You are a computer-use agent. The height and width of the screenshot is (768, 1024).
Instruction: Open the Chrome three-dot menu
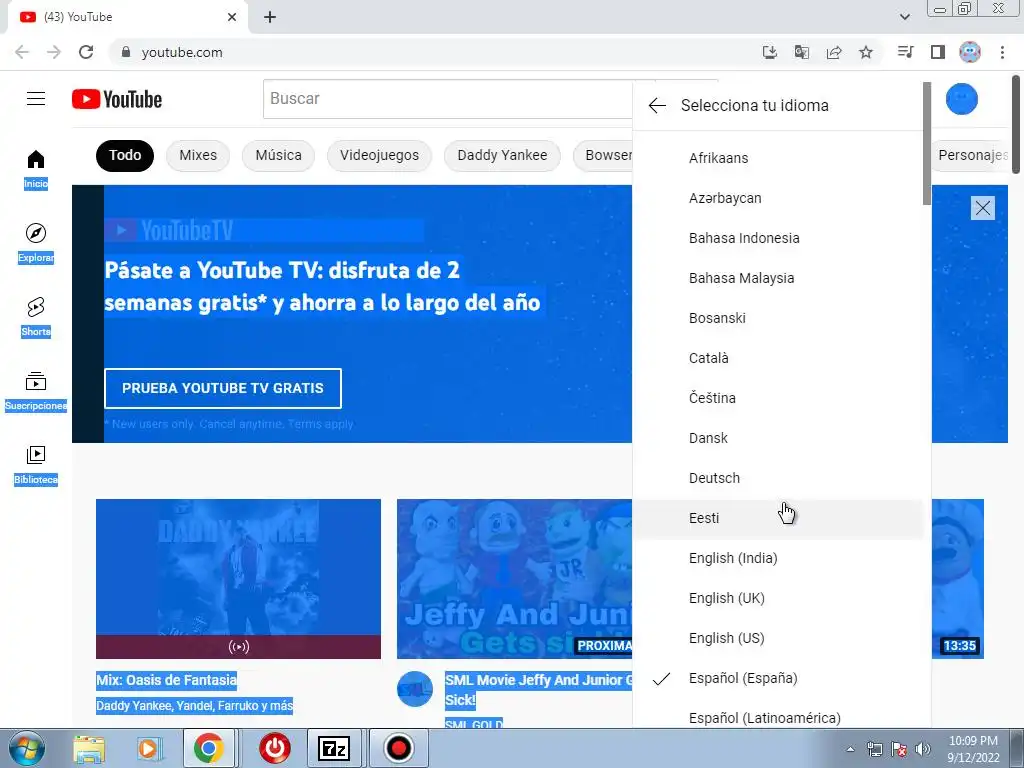[1002, 52]
